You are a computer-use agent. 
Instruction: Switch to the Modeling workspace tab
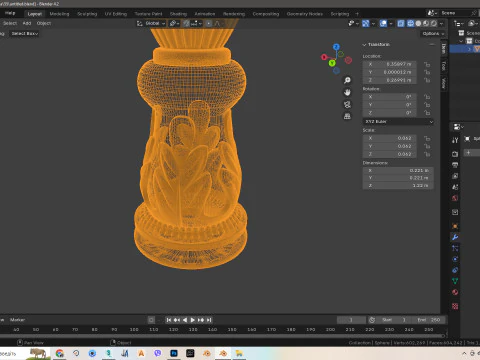tap(59, 14)
